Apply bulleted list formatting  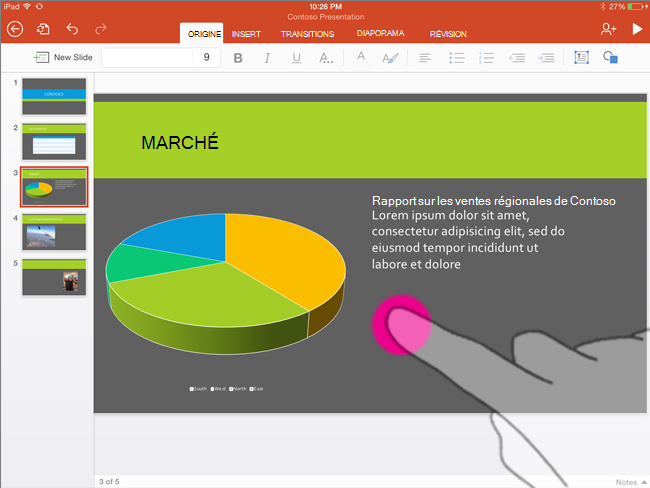click(456, 58)
